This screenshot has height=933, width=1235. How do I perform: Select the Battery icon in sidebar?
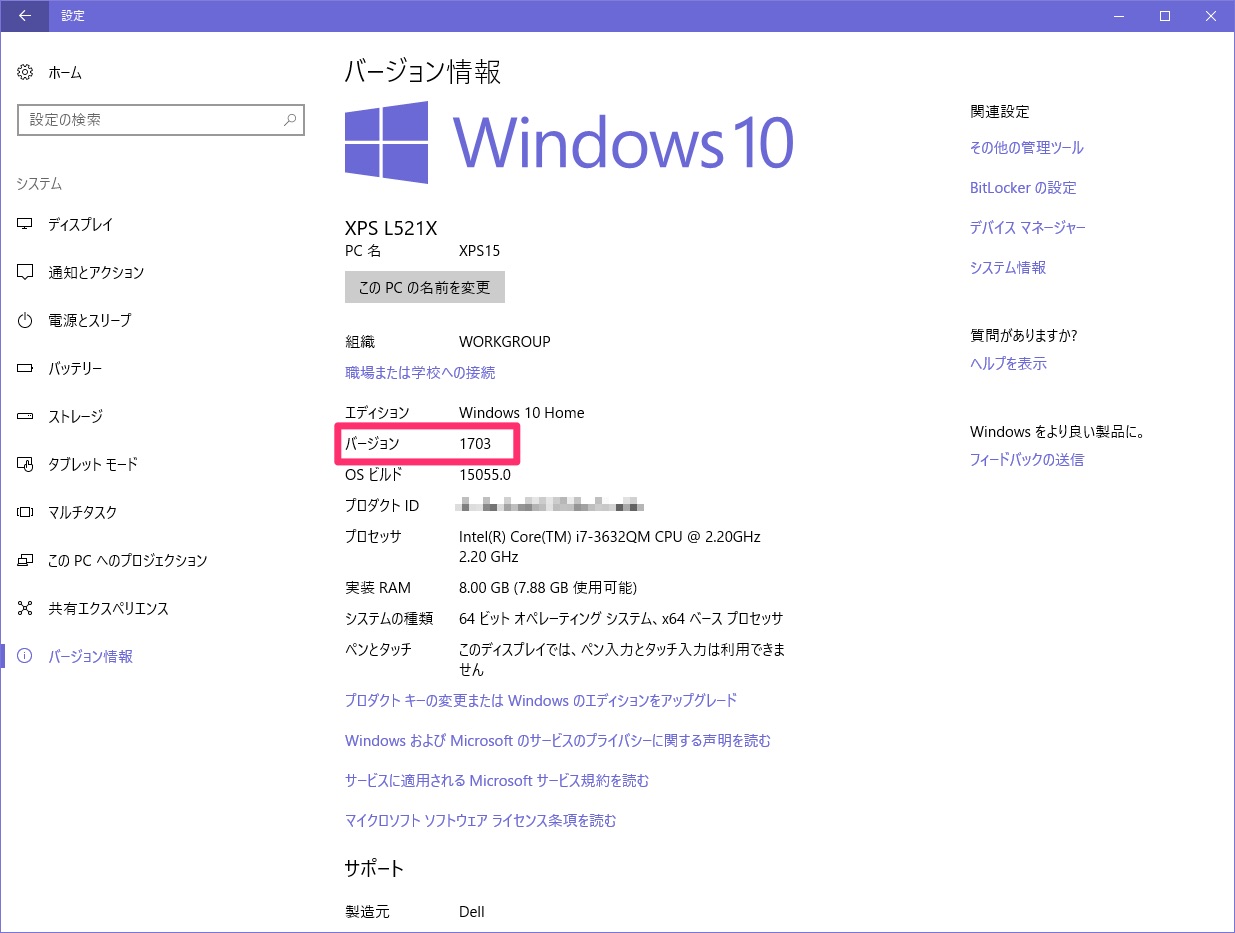pos(26,369)
